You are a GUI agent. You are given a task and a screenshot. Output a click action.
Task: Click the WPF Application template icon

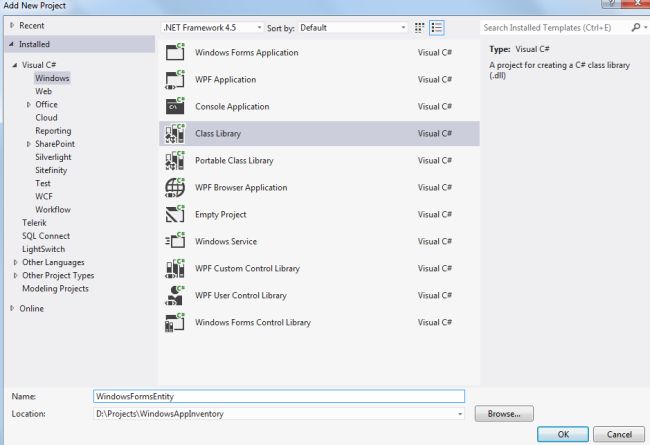click(x=175, y=79)
